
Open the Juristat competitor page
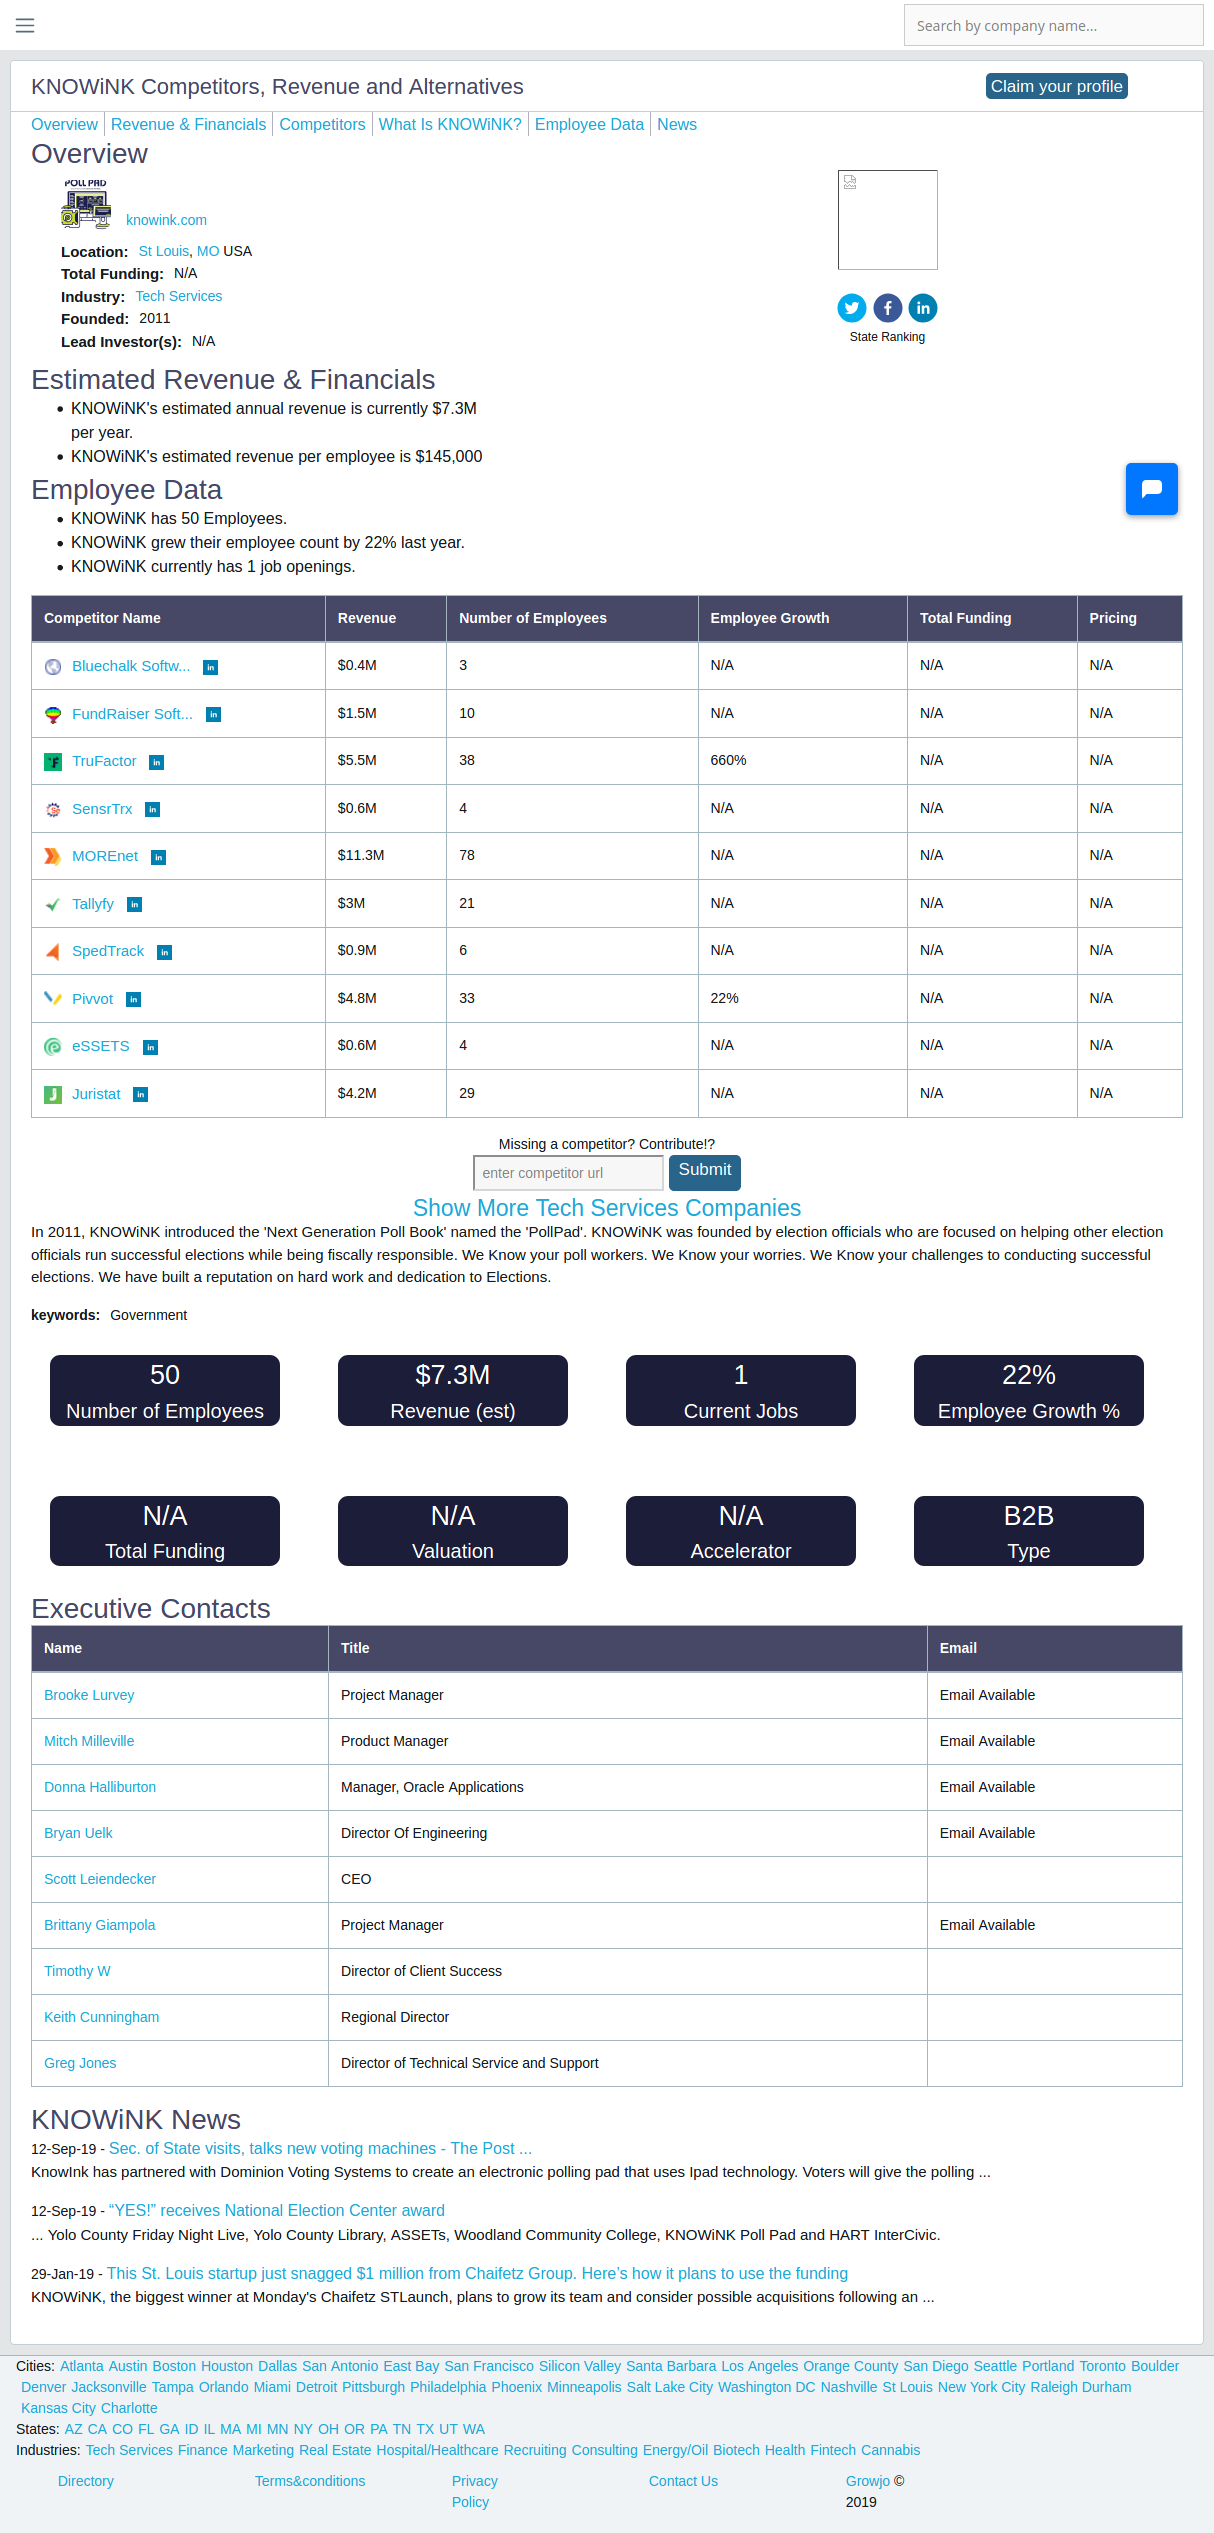tap(96, 1094)
